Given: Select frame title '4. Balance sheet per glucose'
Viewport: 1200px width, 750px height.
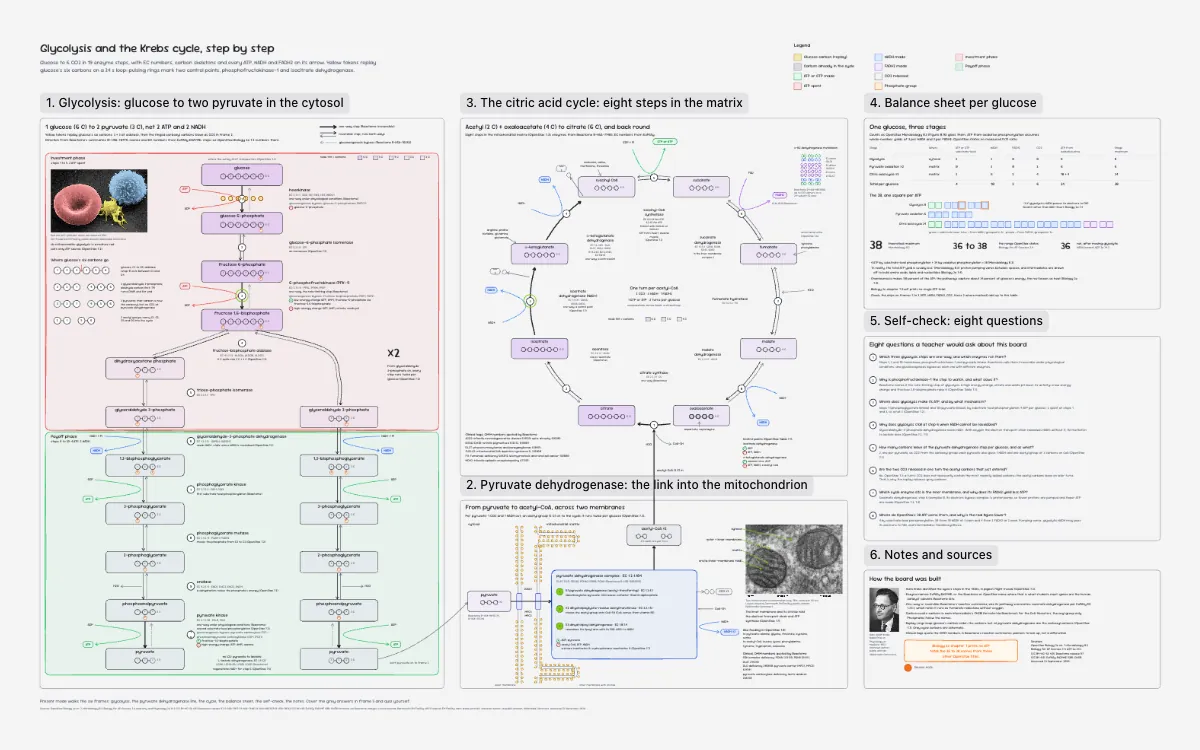Looking at the screenshot, I should tap(952, 102).
